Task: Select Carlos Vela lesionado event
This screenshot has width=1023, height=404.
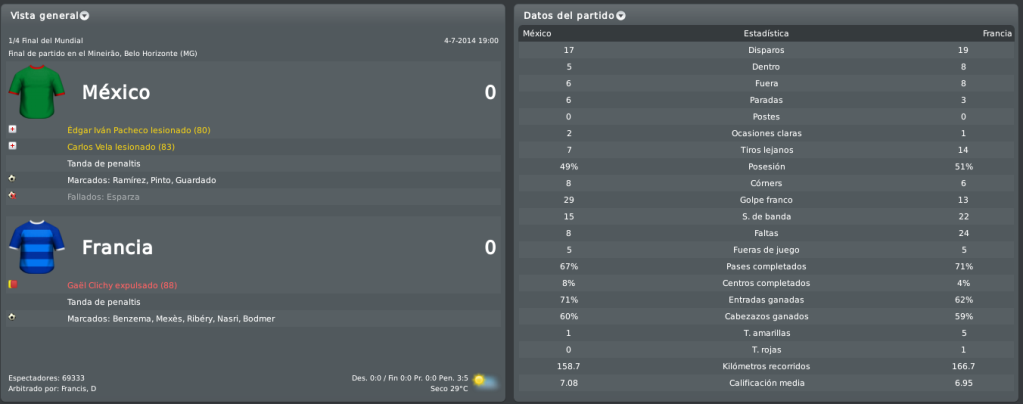Action: [121, 147]
